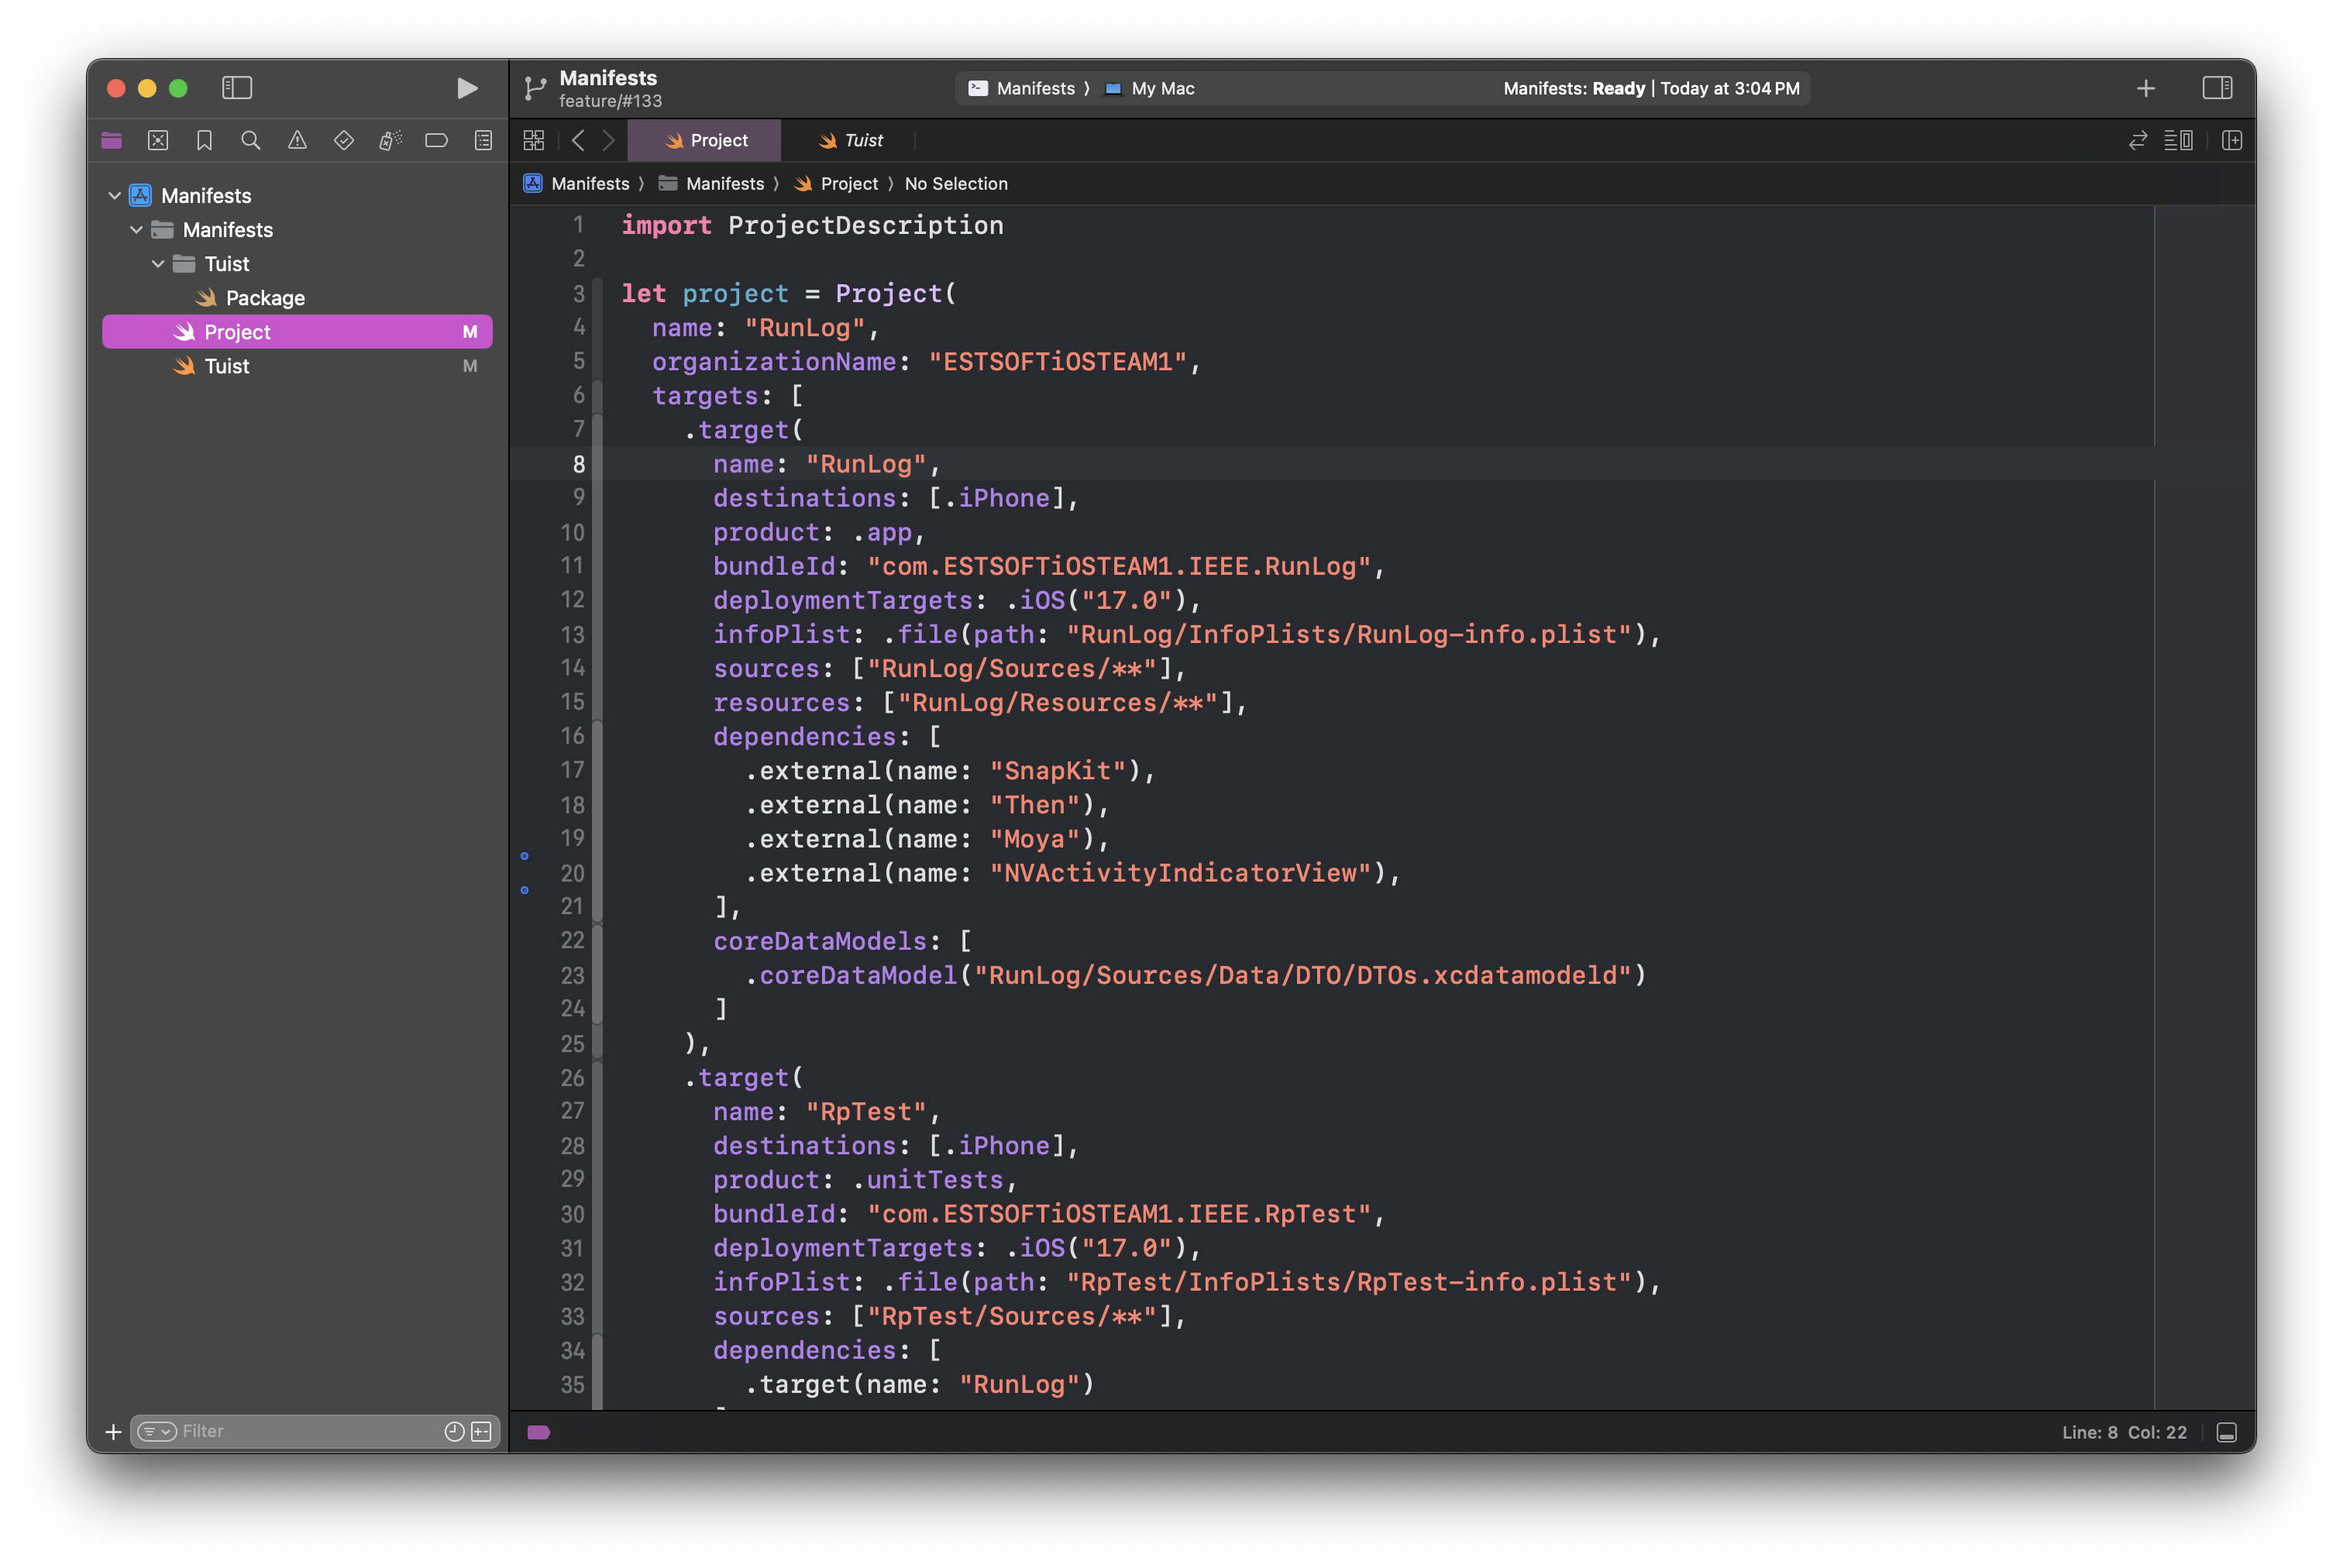This screenshot has width=2343, height=1568.
Task: Collapse the root Manifests project
Action: (114, 196)
